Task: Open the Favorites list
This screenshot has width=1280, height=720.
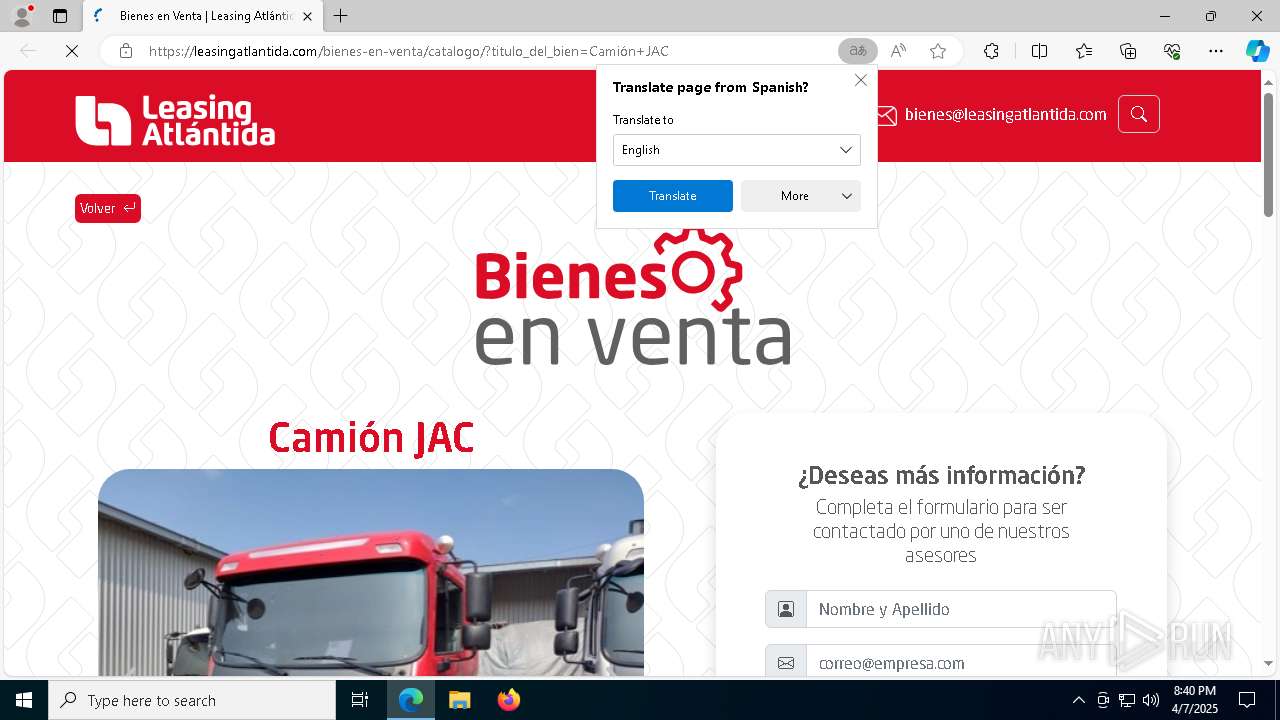Action: (1084, 51)
